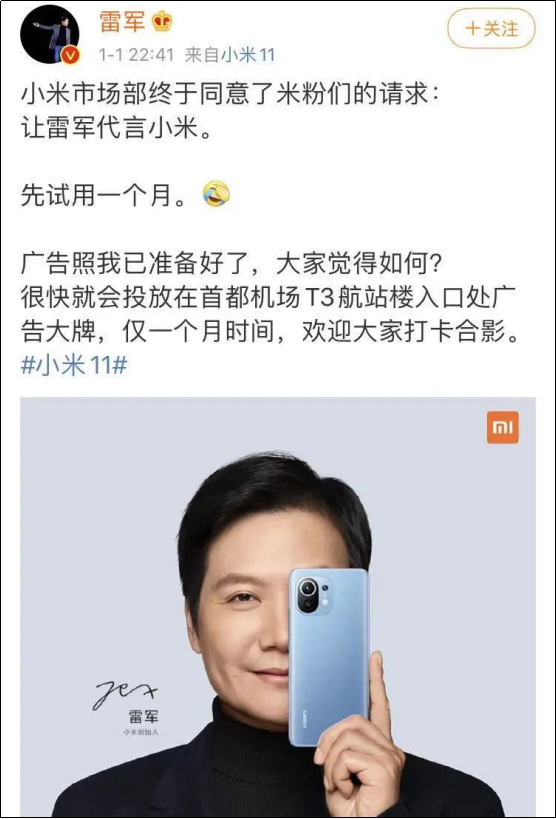Tap the camera module on the blue phone
556x819 pixels.
click(314, 595)
